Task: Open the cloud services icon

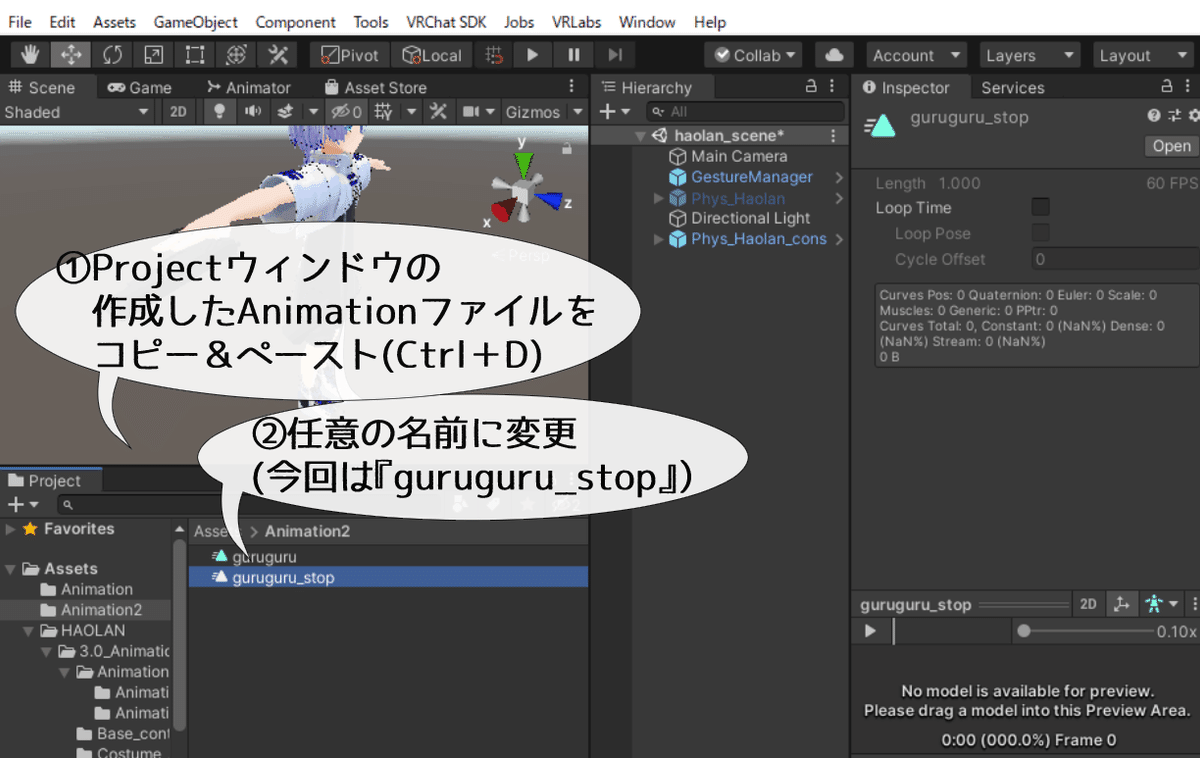Action: click(x=835, y=55)
